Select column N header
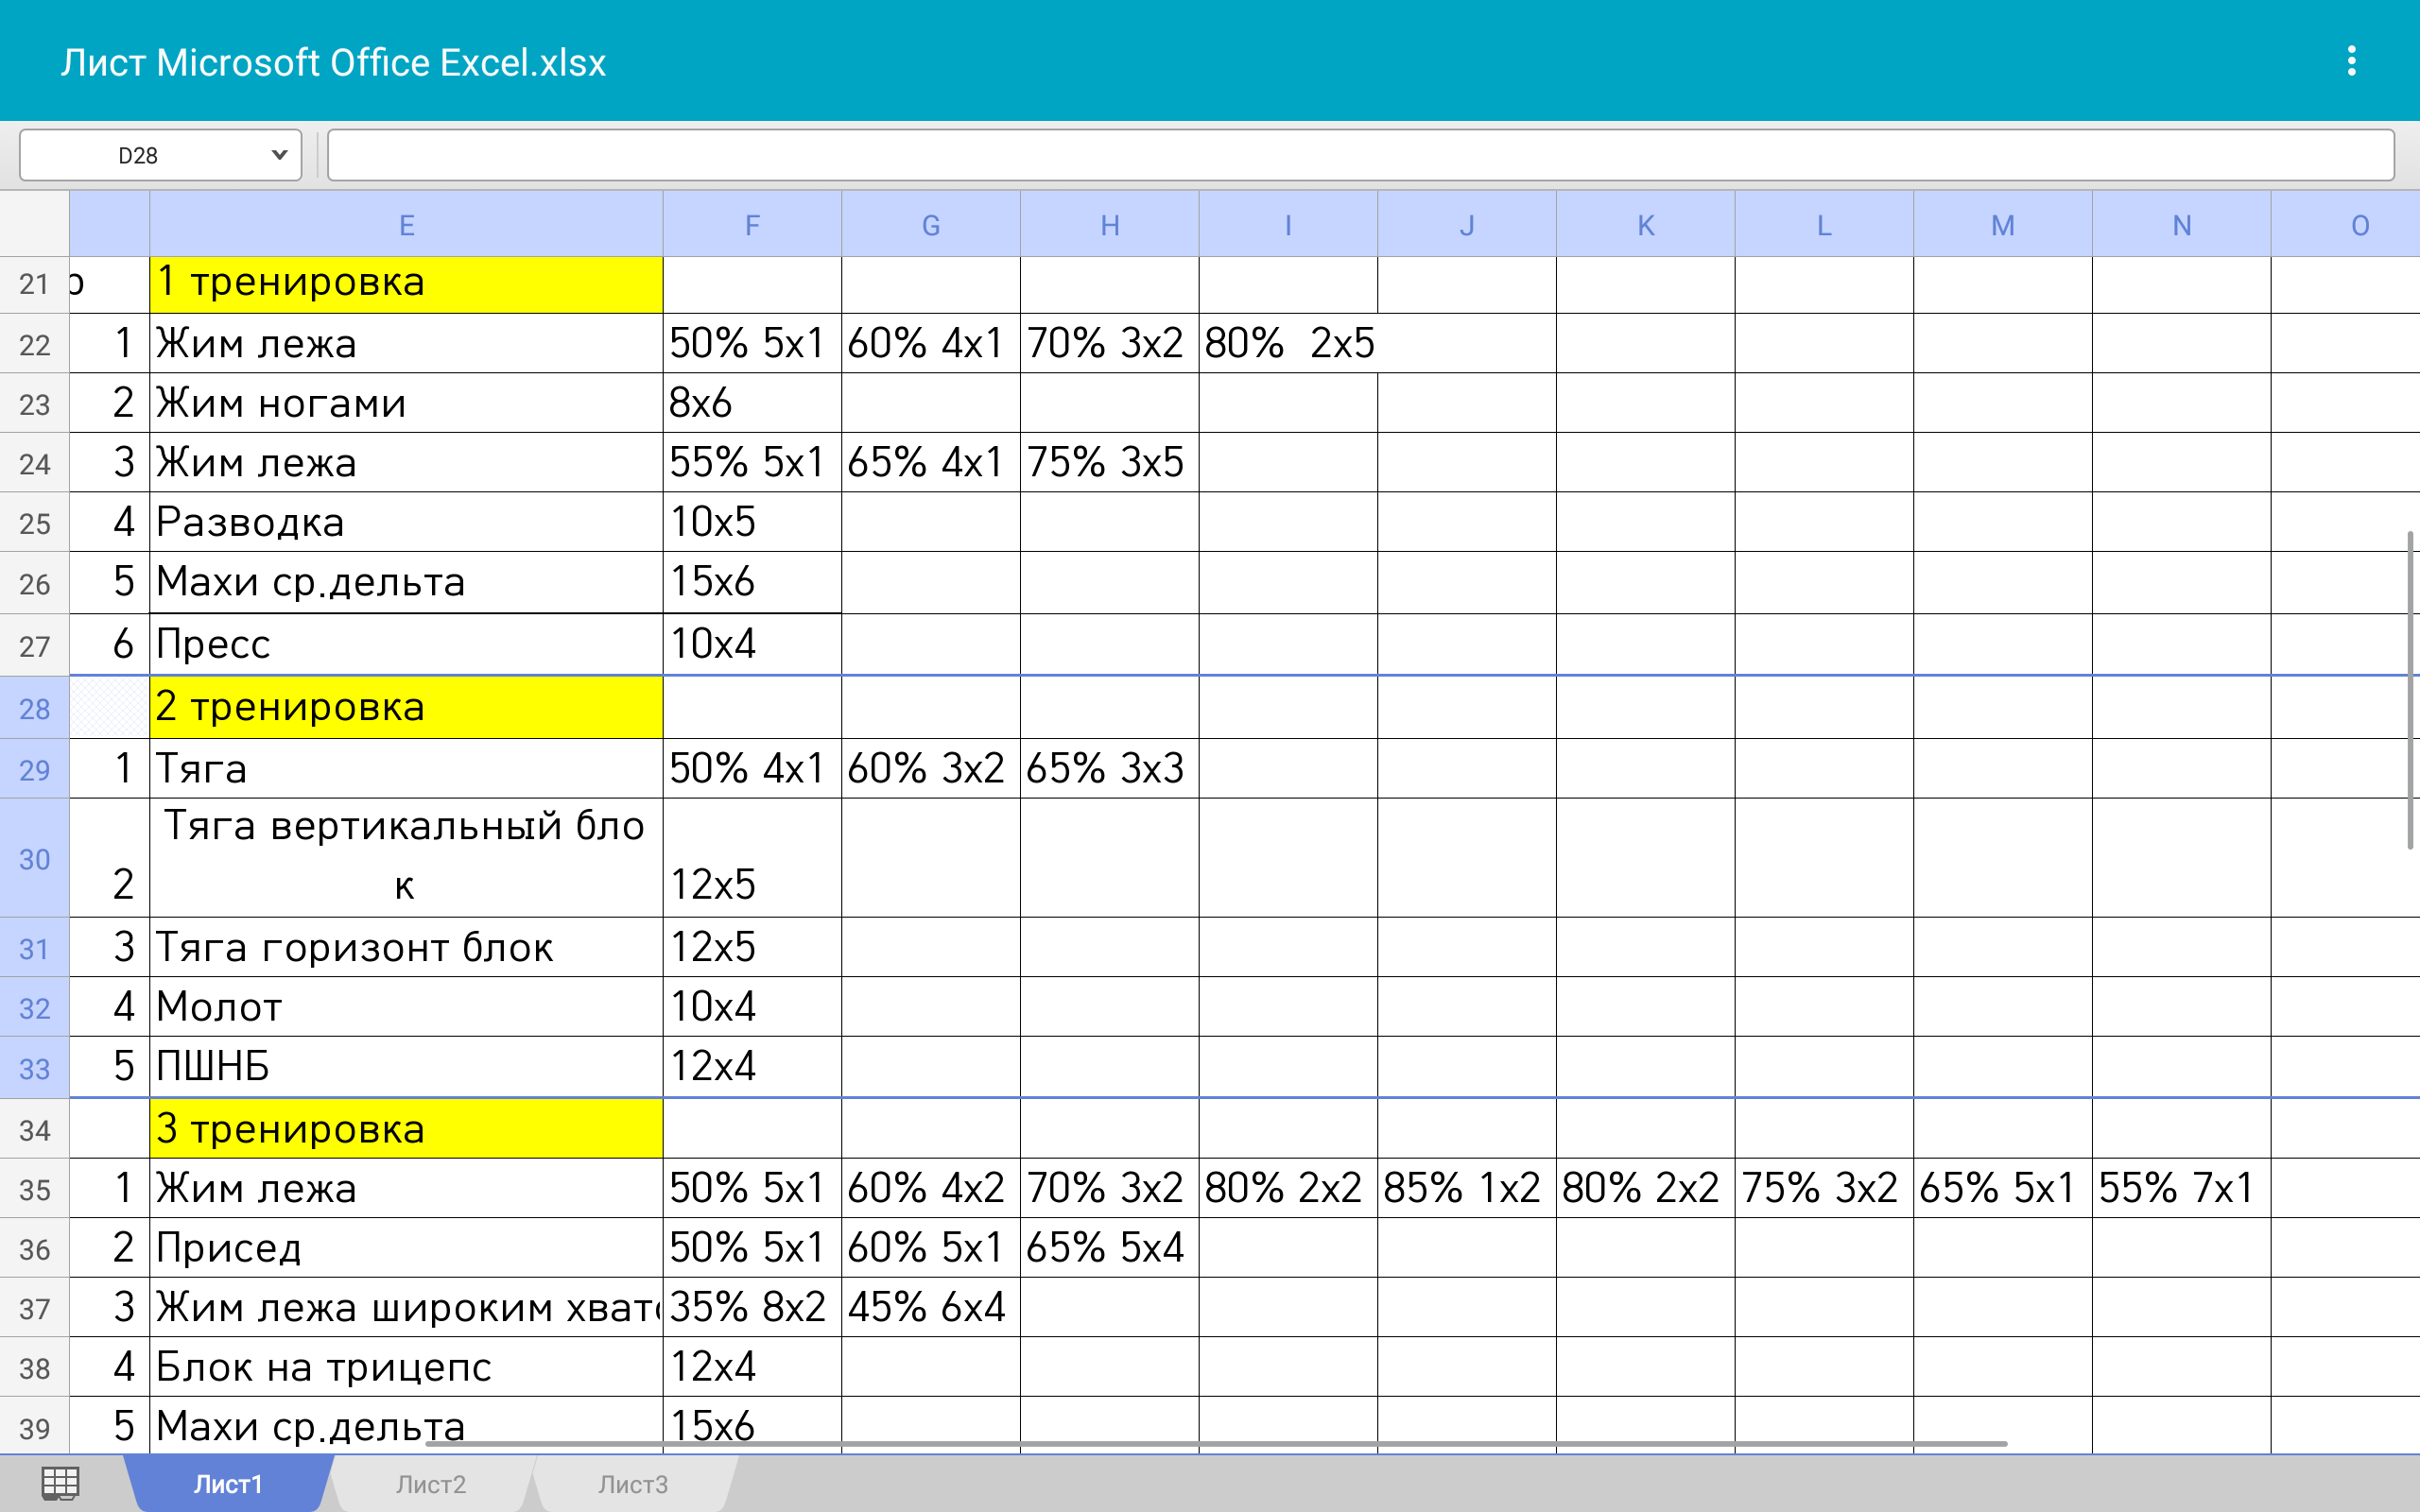Image resolution: width=2420 pixels, height=1512 pixels. [x=2181, y=225]
